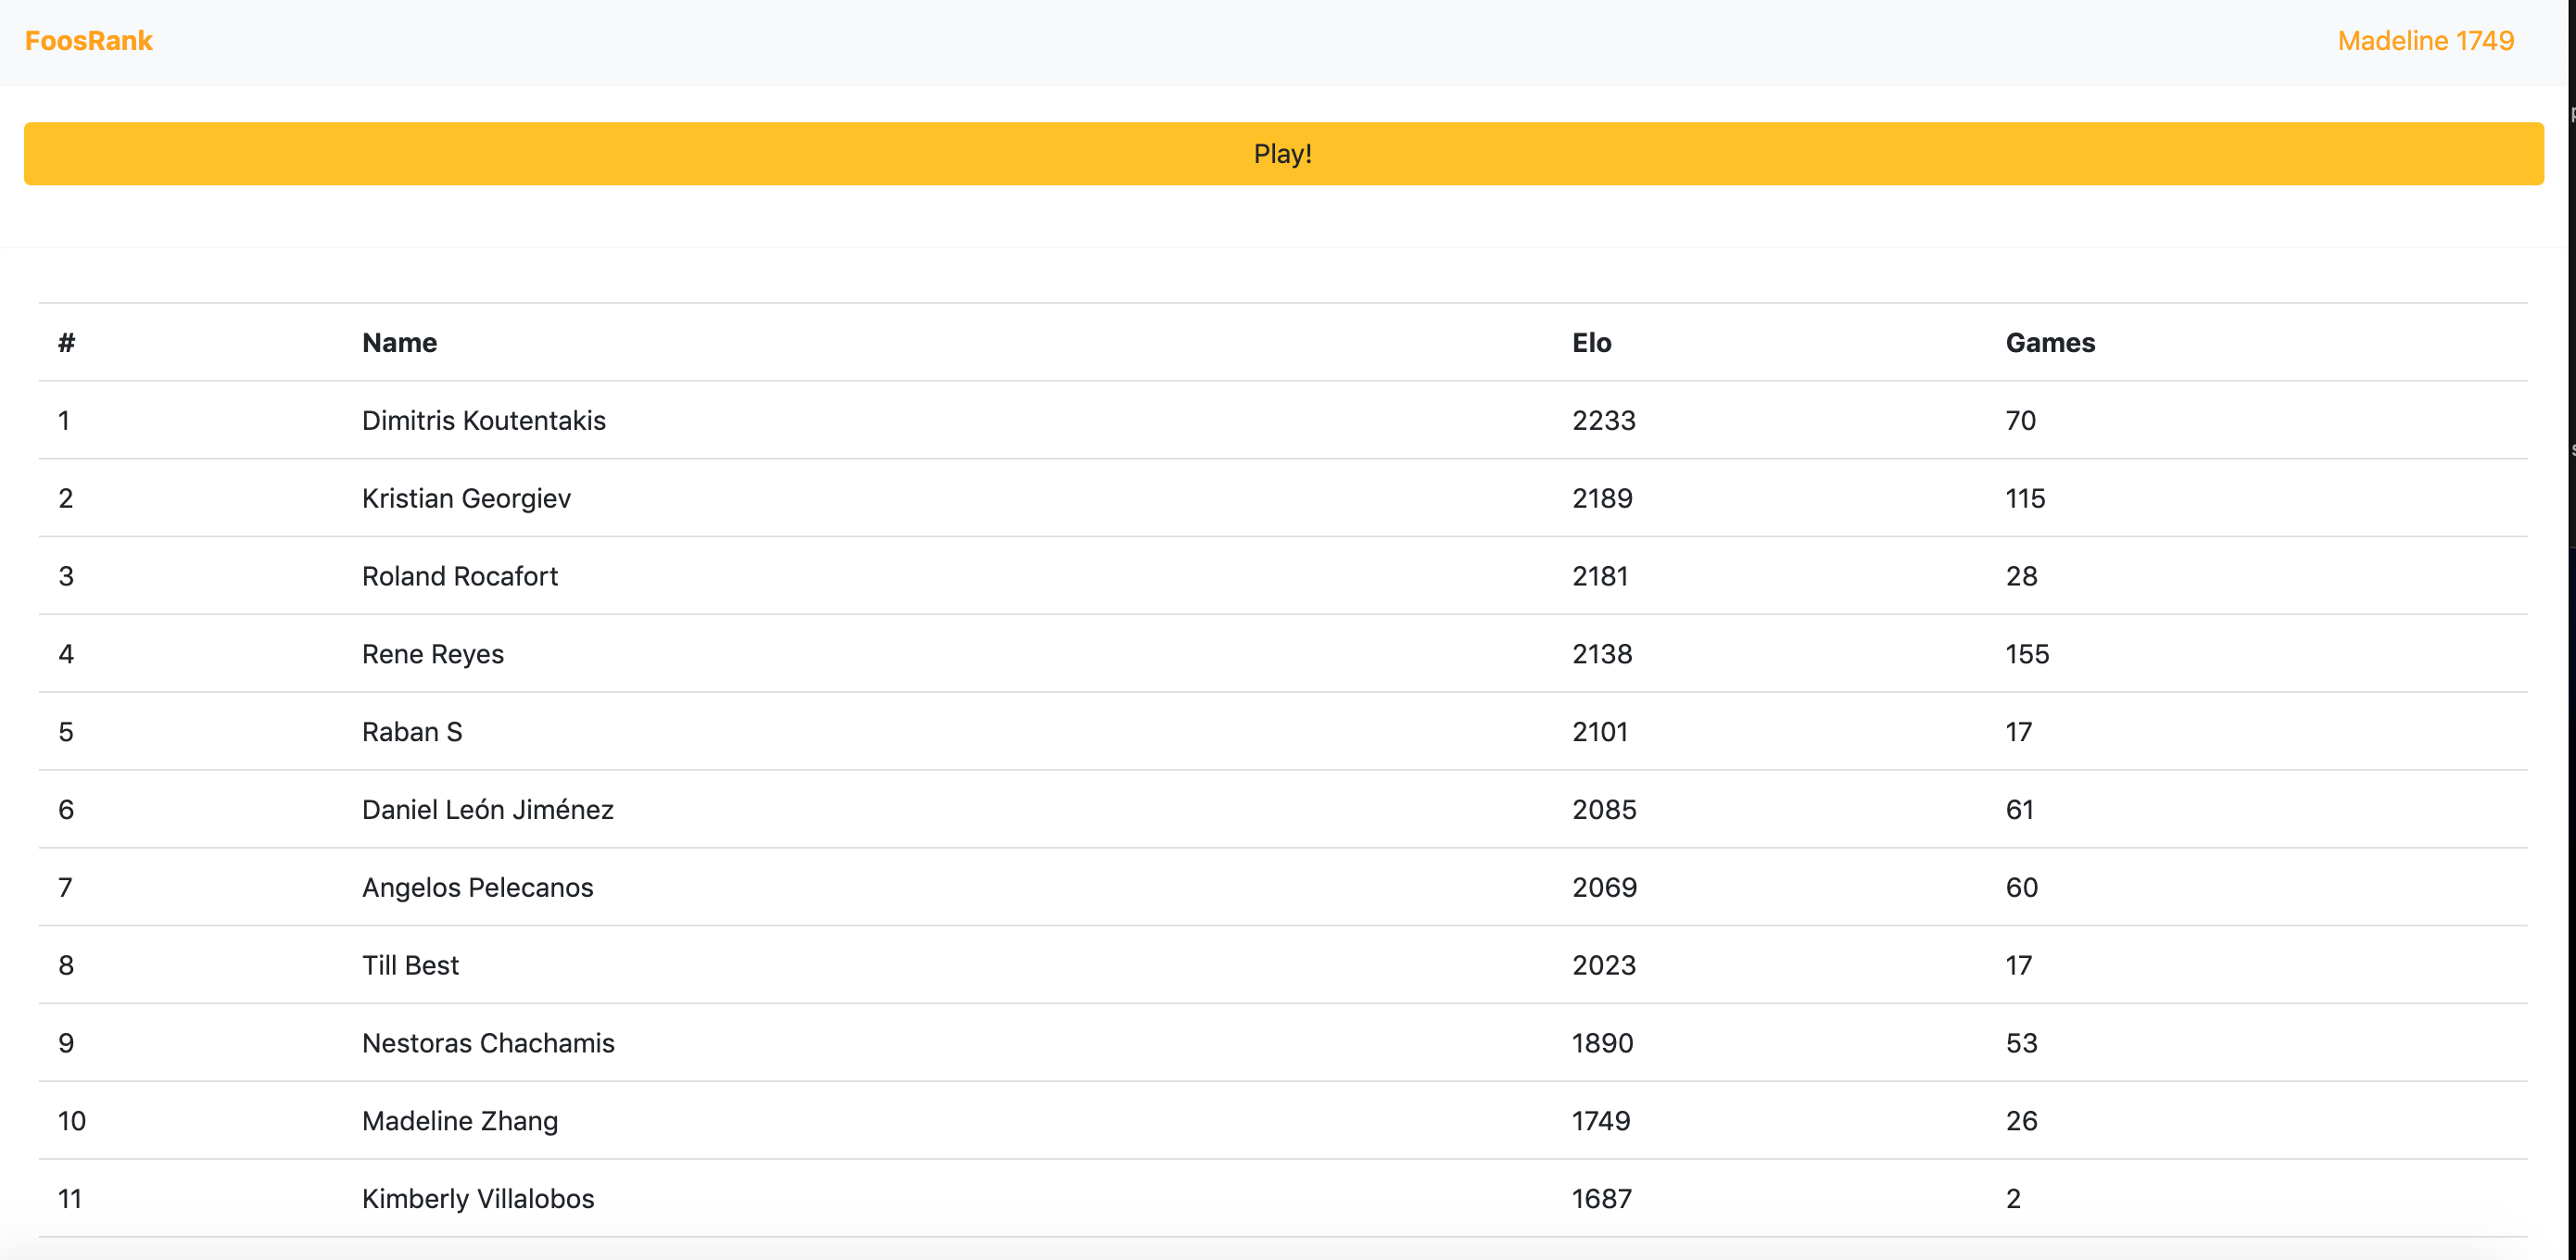Select Daniel León Jiménez row
Viewport: 2576px width, 1260px height.
[487, 810]
